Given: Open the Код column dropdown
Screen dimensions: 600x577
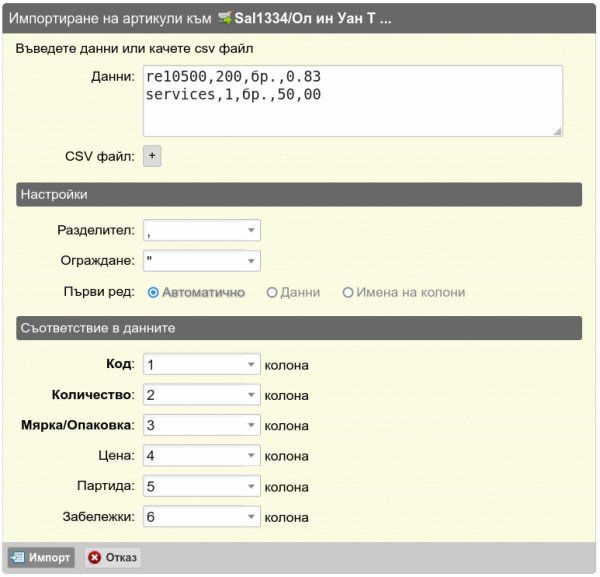Looking at the screenshot, I should pos(202,364).
